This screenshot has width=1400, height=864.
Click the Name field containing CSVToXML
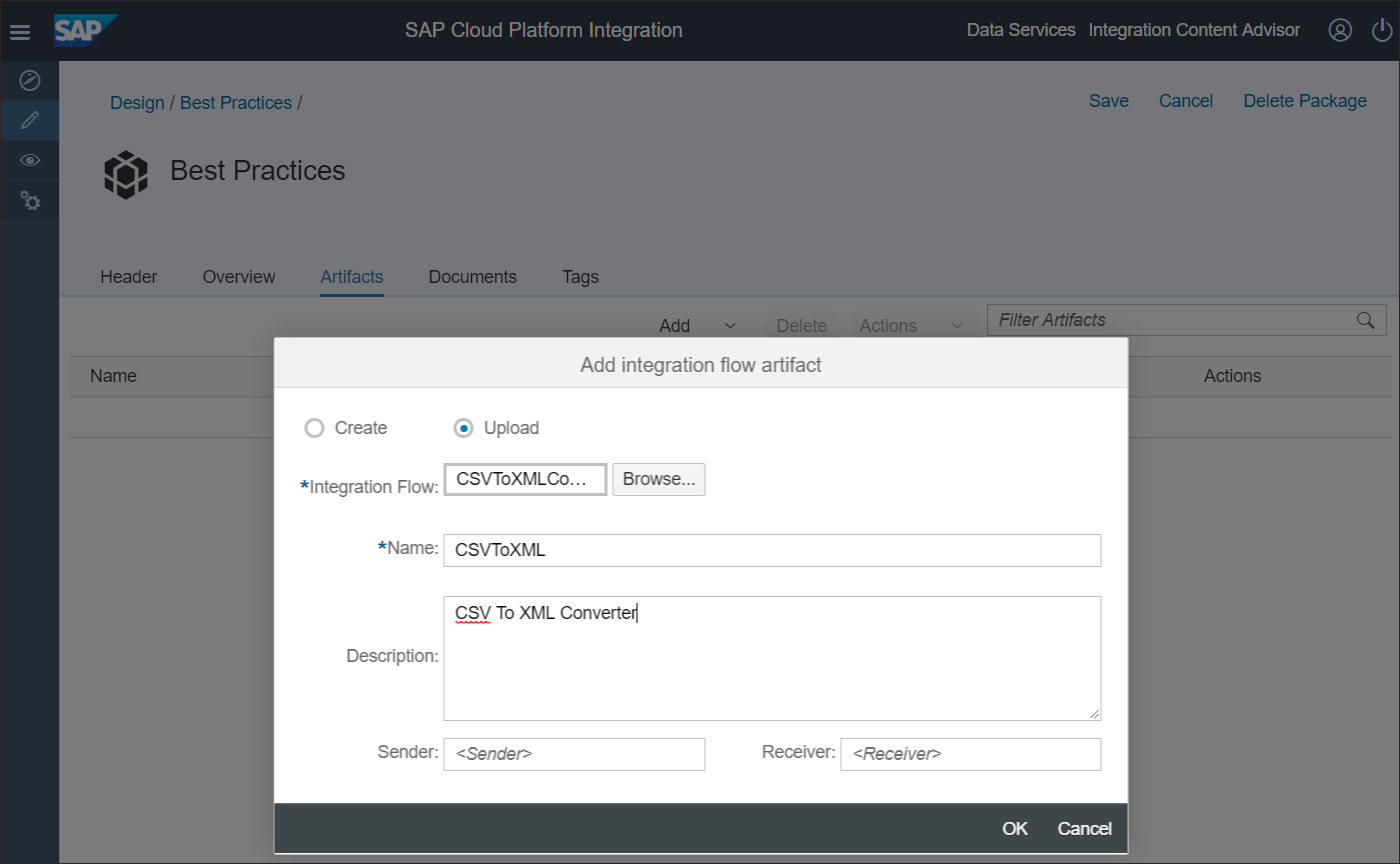click(772, 550)
